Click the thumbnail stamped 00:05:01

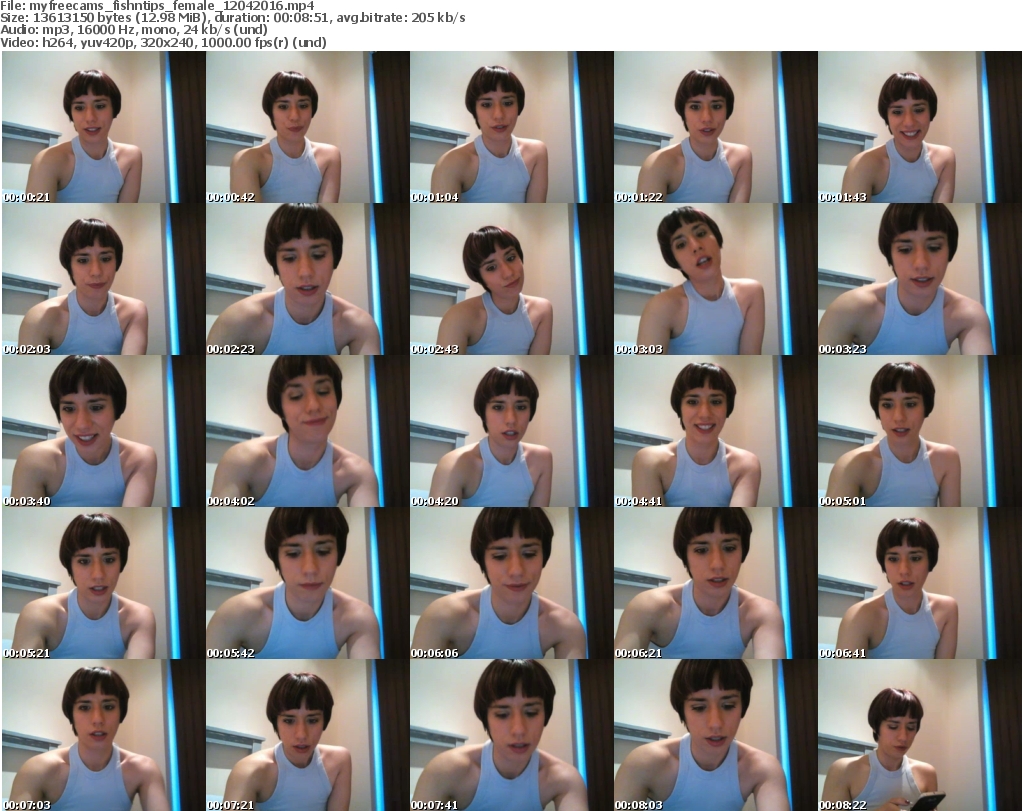(x=919, y=432)
